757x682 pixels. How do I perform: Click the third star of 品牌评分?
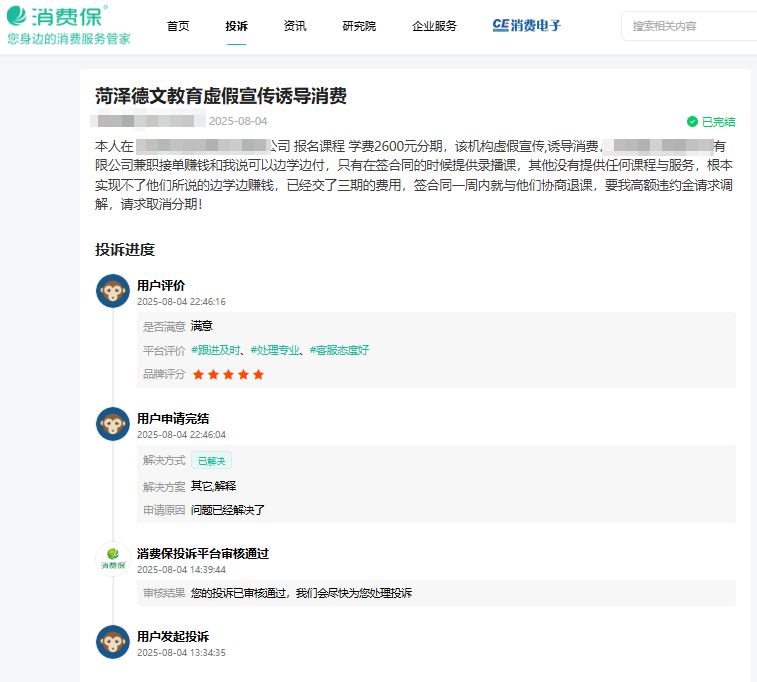tap(228, 375)
